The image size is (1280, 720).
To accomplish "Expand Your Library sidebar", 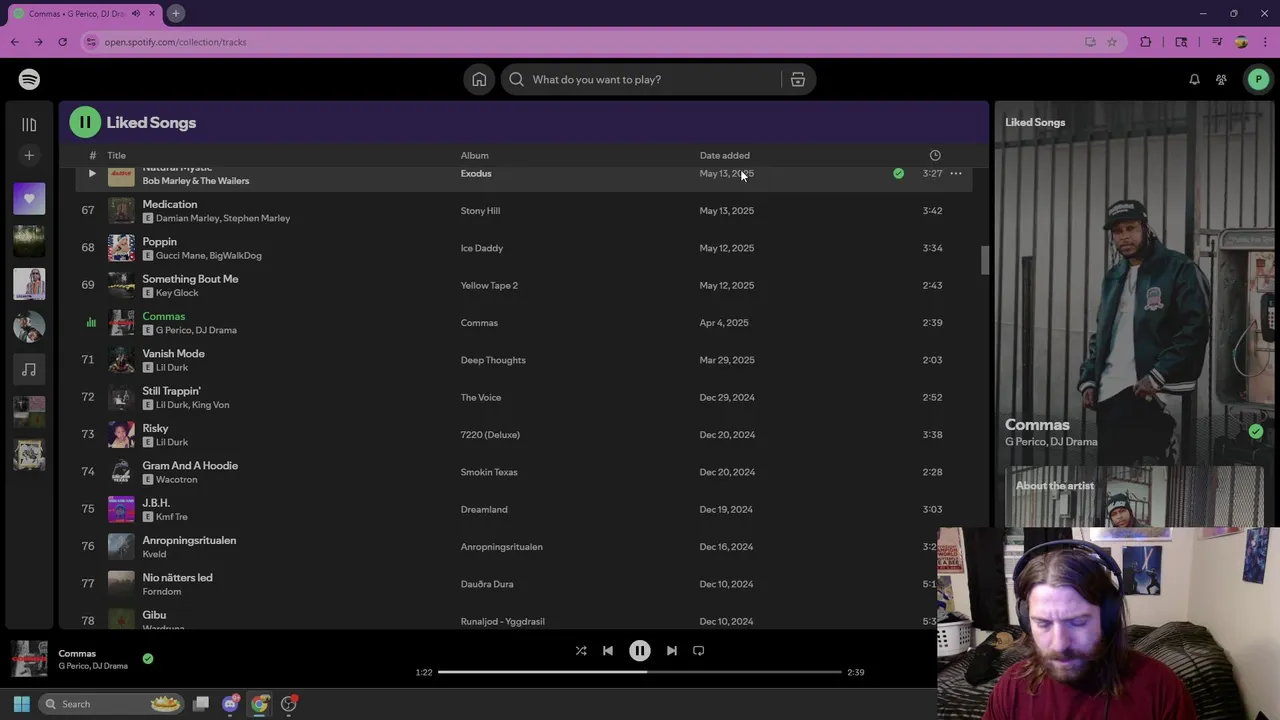I will point(29,124).
